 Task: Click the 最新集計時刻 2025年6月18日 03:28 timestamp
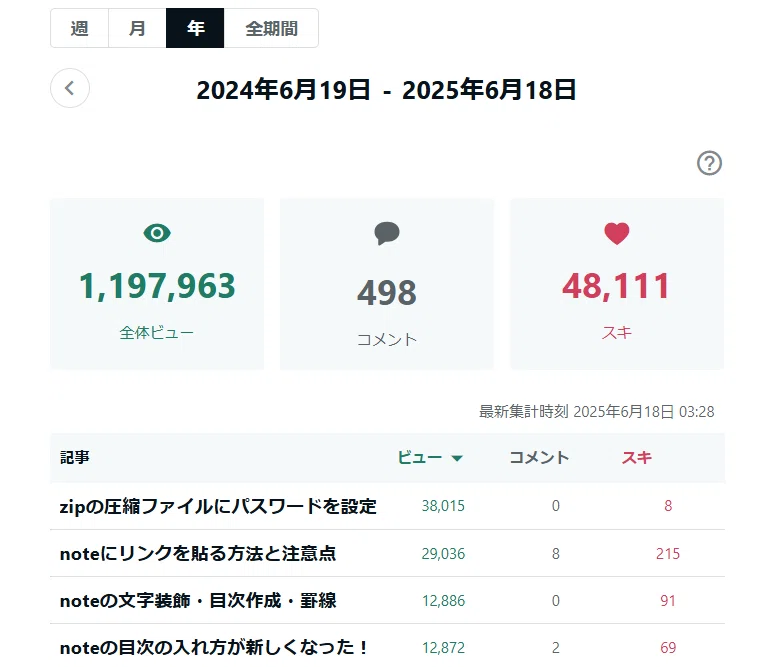[x=597, y=411]
